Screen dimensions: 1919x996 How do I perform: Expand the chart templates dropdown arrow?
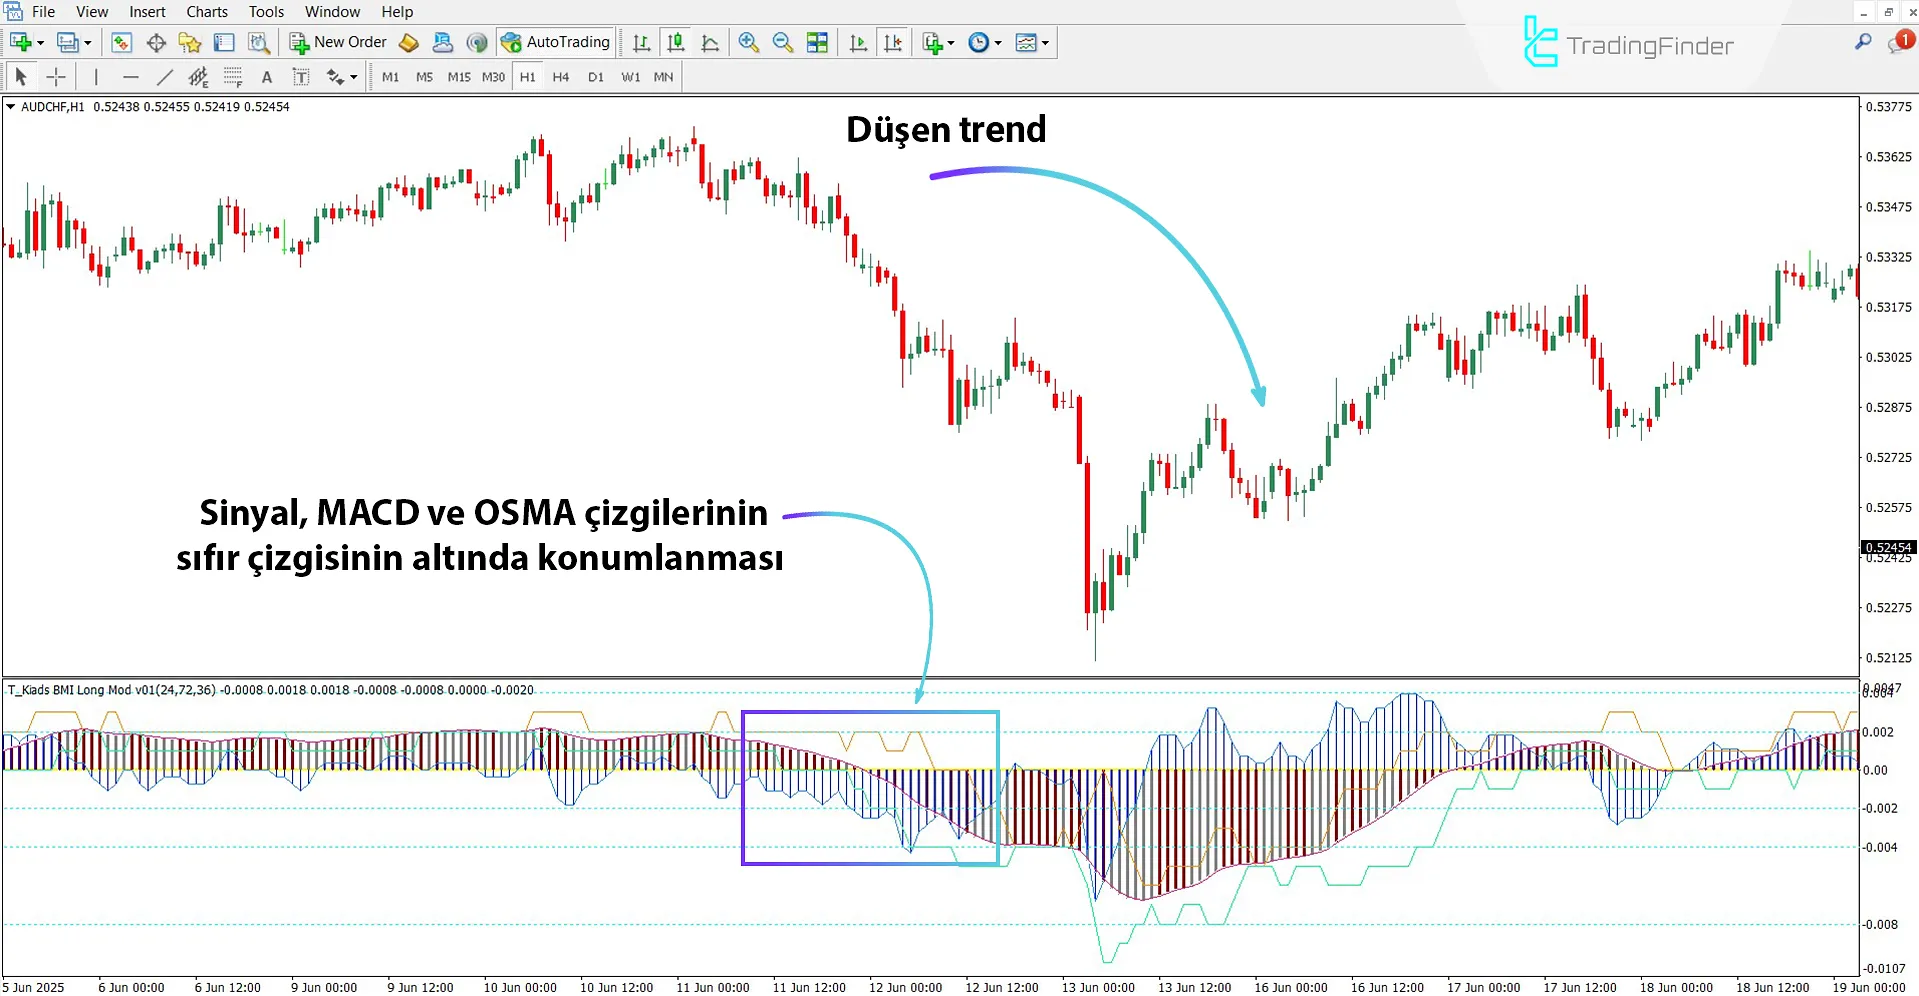1045,42
